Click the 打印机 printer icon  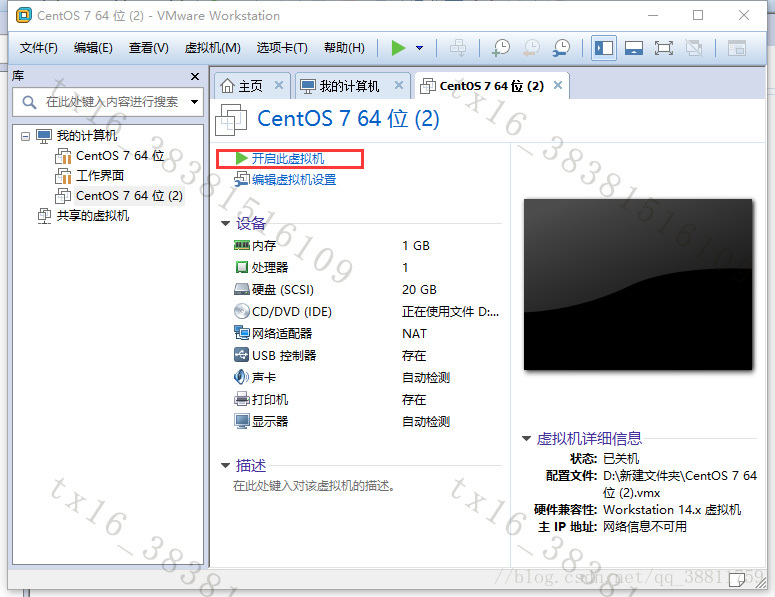tap(242, 399)
